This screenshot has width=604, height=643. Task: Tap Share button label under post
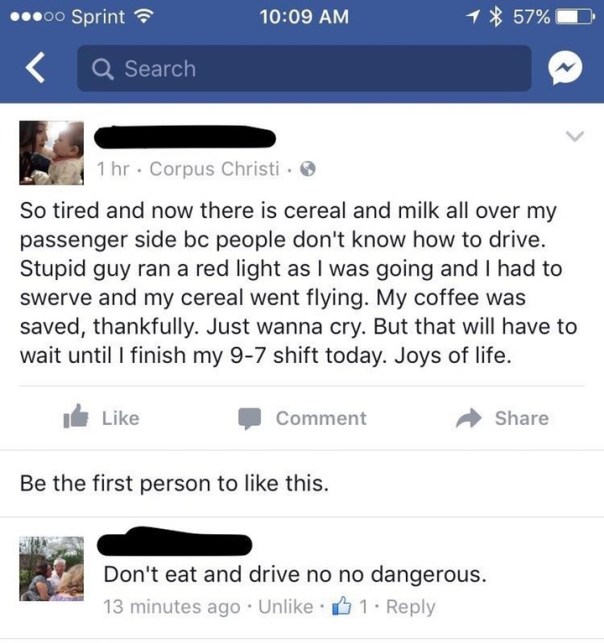[522, 418]
